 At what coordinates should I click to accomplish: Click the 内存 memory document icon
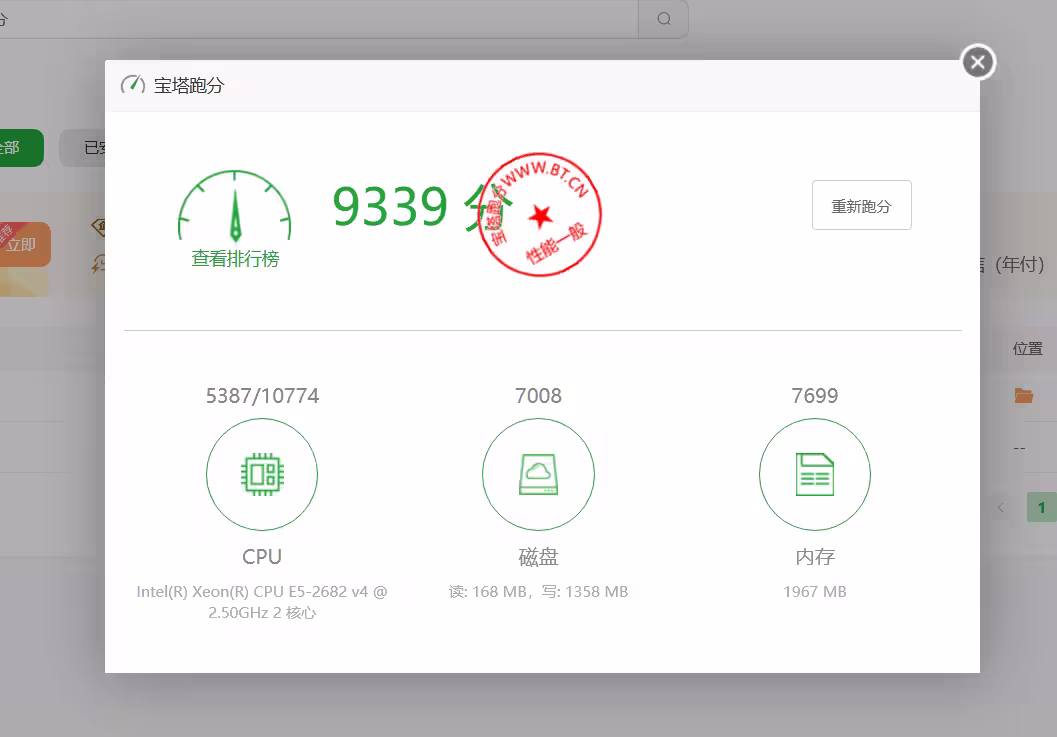coord(814,474)
